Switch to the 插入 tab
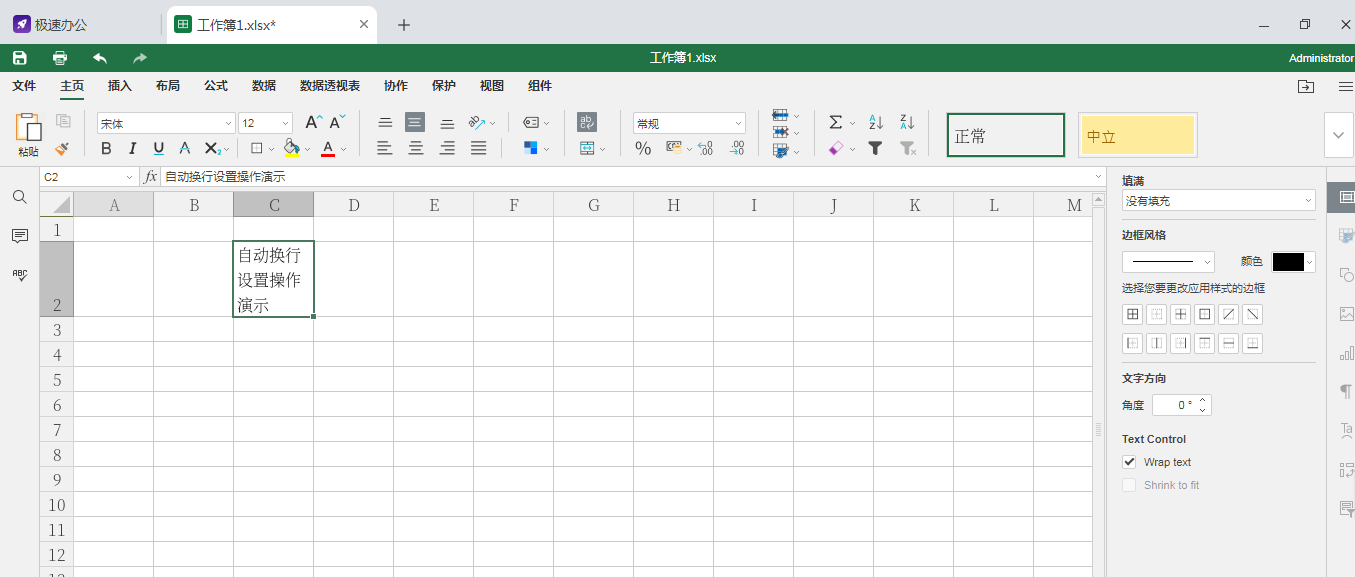1355x577 pixels. pyautogui.click(x=120, y=86)
